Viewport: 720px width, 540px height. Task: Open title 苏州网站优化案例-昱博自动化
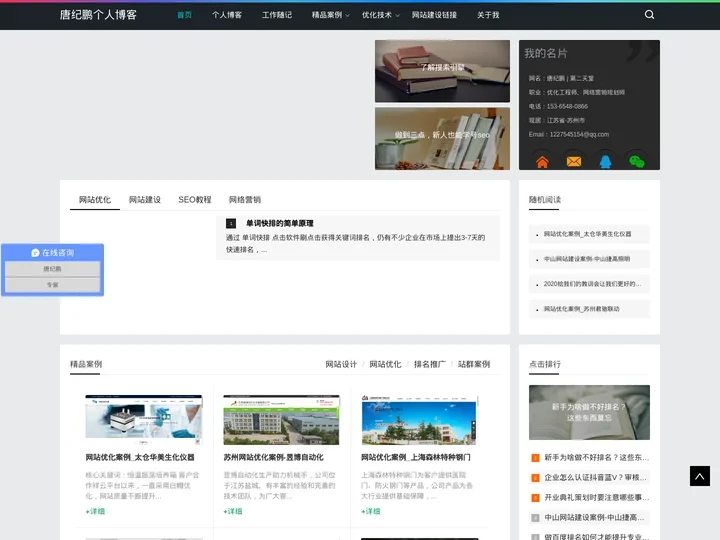tap(274, 457)
